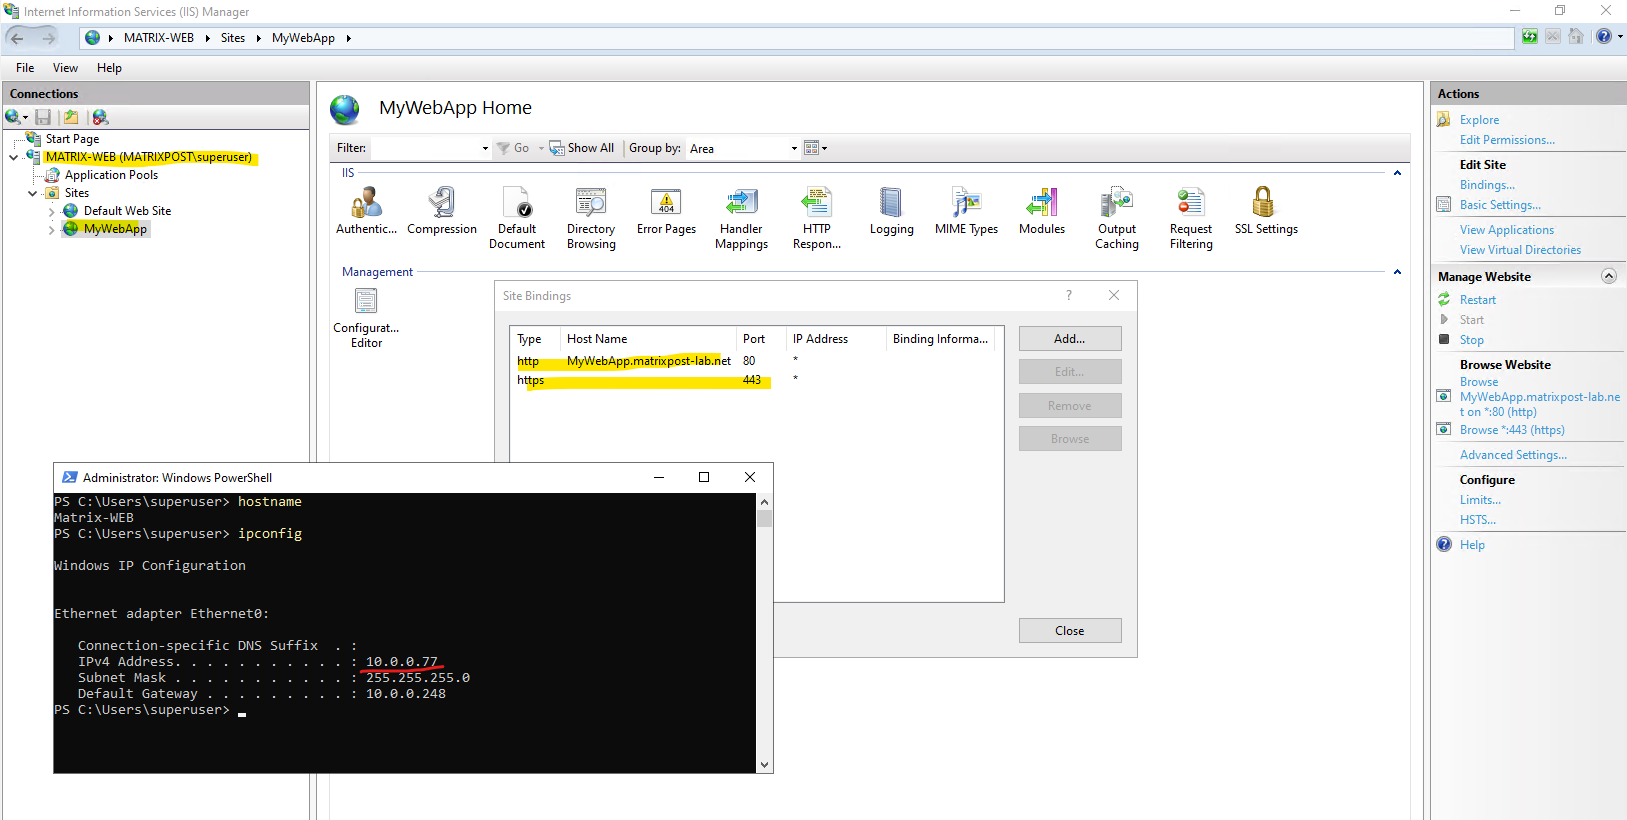Select Start Page in Connections tree
The width and height of the screenshot is (1627, 820).
(x=72, y=139)
